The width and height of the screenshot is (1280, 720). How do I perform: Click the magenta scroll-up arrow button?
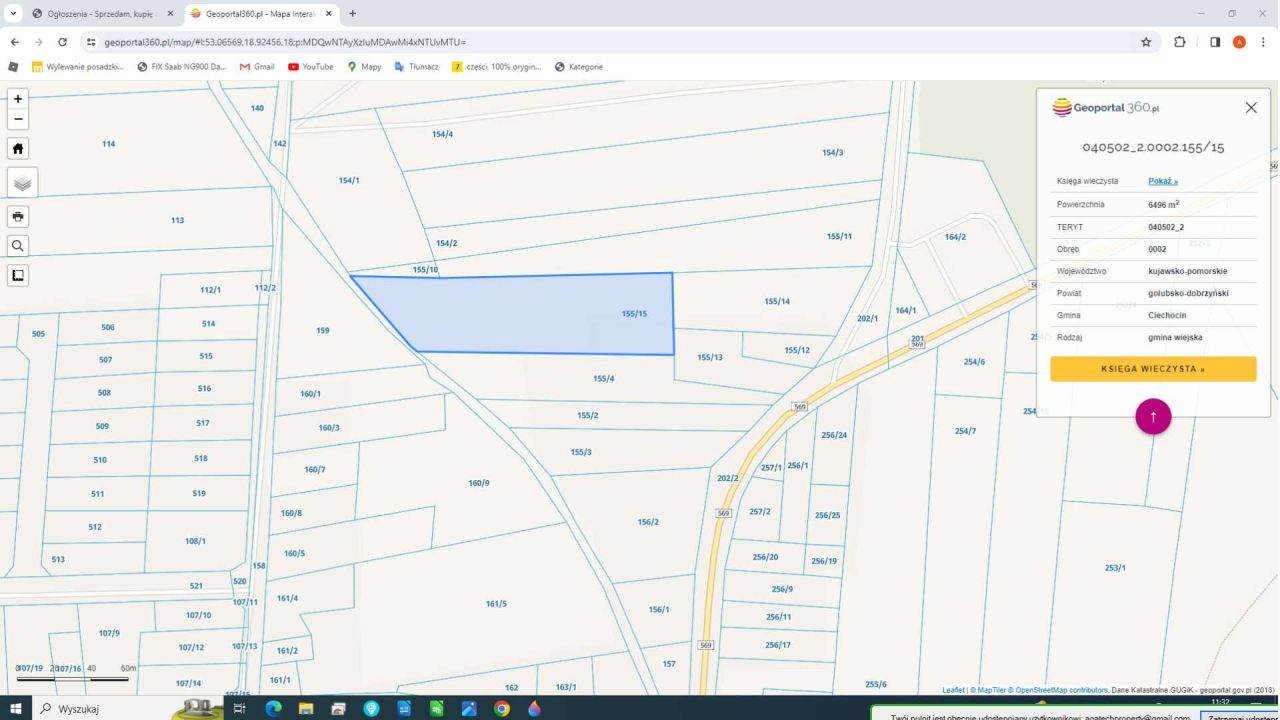[x=1152, y=417]
